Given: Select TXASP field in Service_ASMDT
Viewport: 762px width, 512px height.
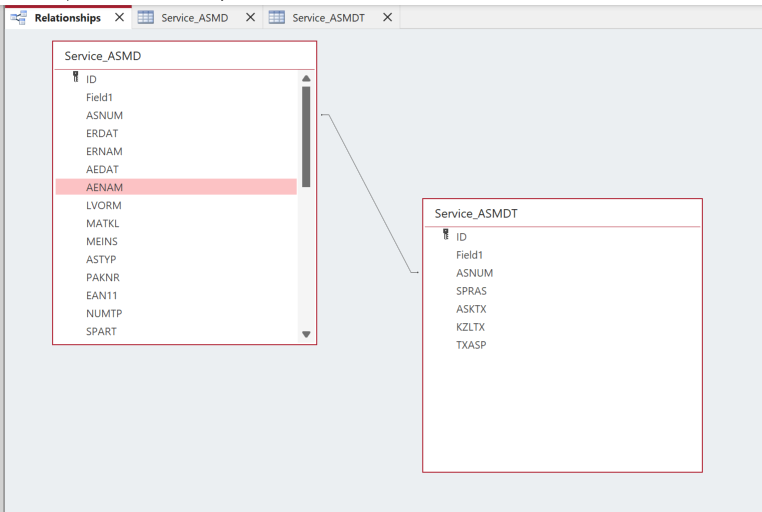Looking at the screenshot, I should (471, 345).
